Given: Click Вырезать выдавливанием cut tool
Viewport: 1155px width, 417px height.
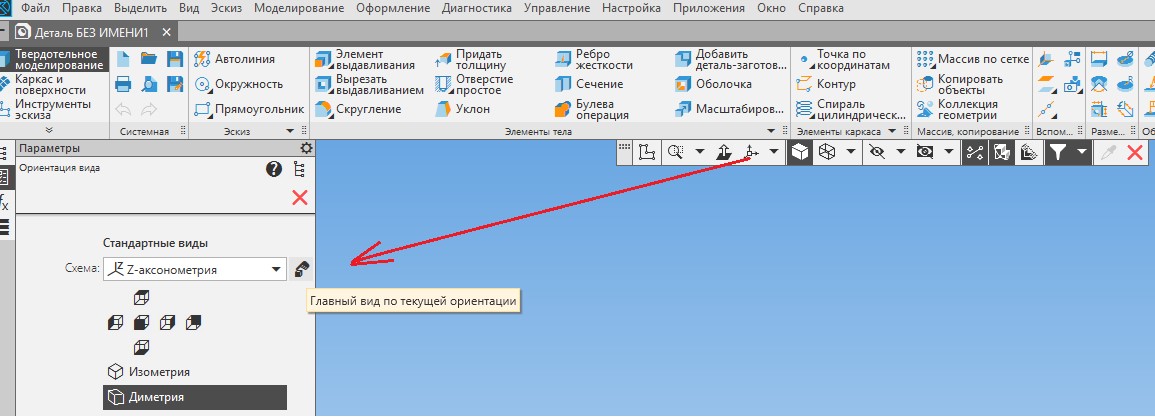Looking at the screenshot, I should pyautogui.click(x=369, y=84).
